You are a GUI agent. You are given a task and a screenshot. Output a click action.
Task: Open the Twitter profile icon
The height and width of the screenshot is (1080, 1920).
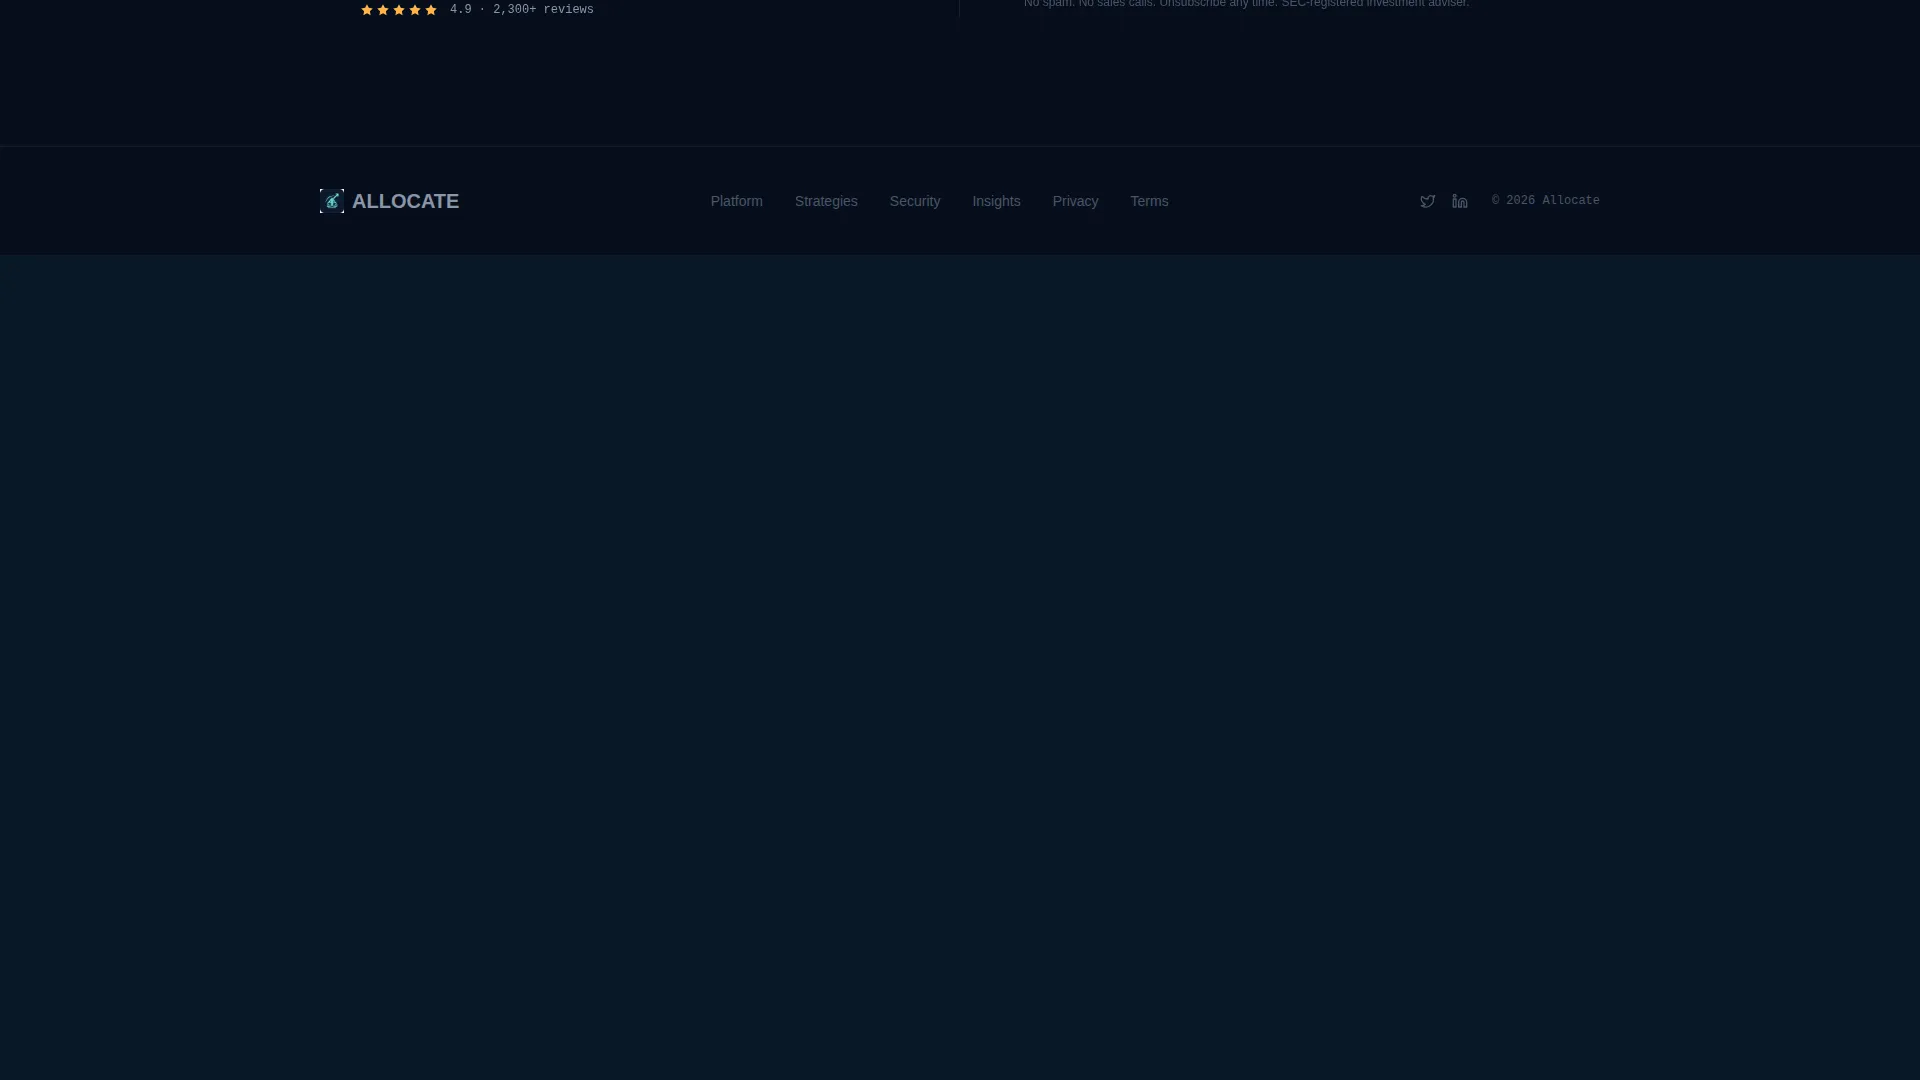(x=1428, y=201)
